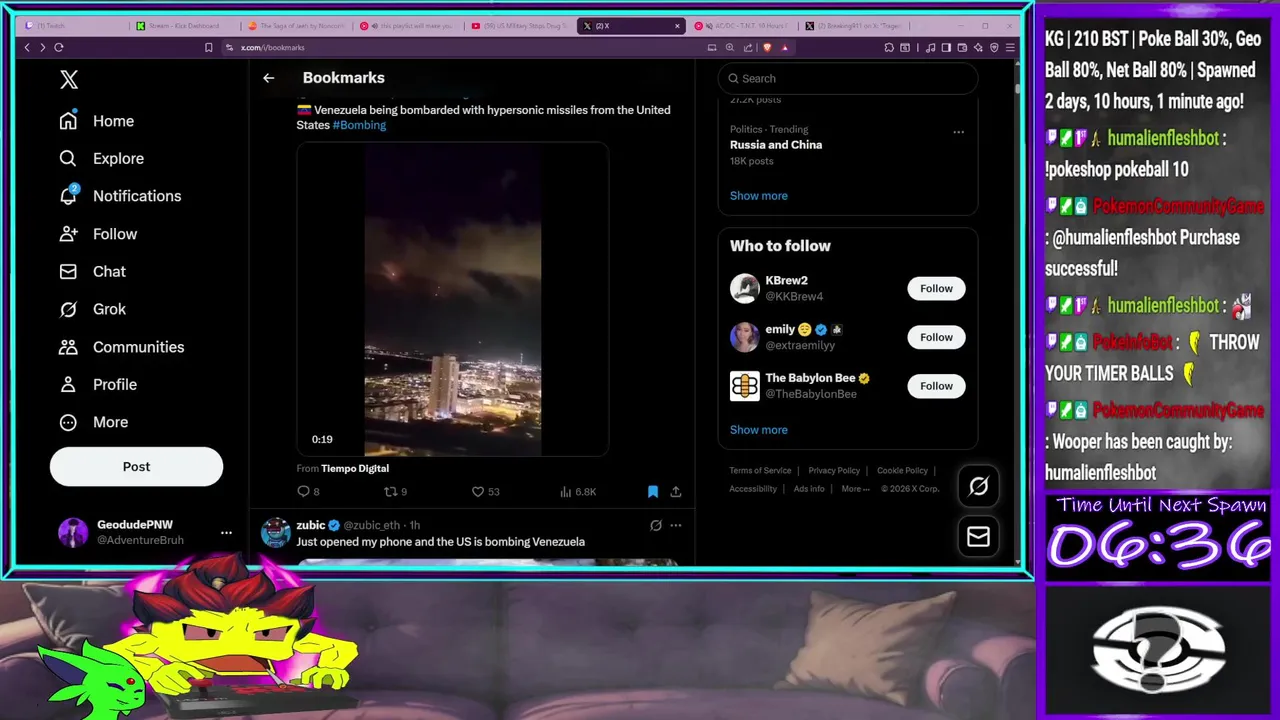Open the floating messages envelope button
This screenshot has height=720, width=1280.
(x=978, y=537)
